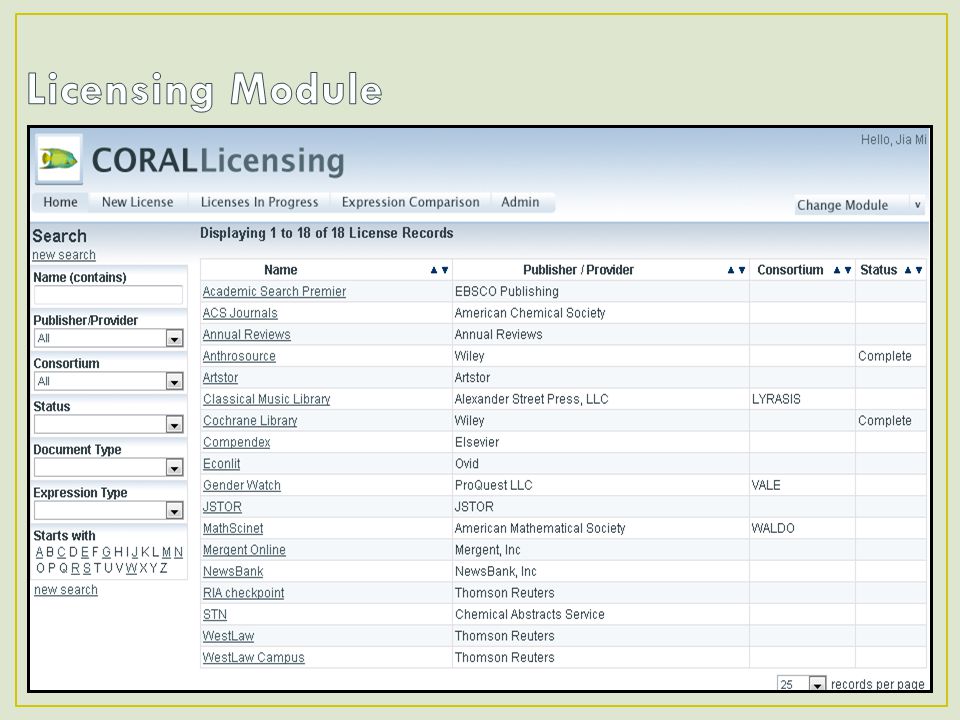Open Mergent Online license record
The image size is (960, 720).
(244, 550)
